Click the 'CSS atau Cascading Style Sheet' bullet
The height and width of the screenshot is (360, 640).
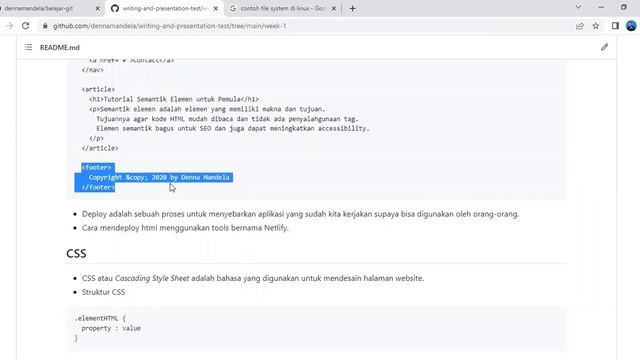coord(253,278)
